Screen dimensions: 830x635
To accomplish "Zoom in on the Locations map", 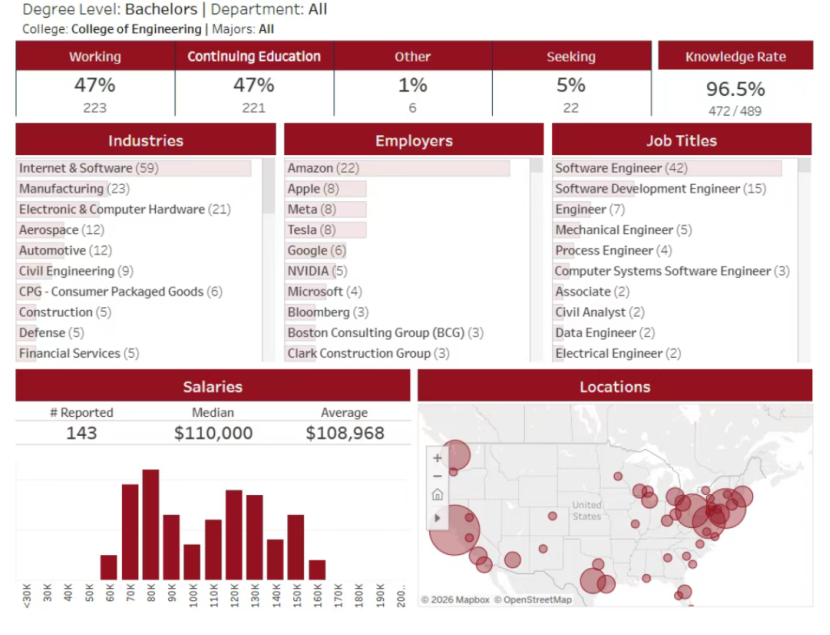I will pos(437,458).
